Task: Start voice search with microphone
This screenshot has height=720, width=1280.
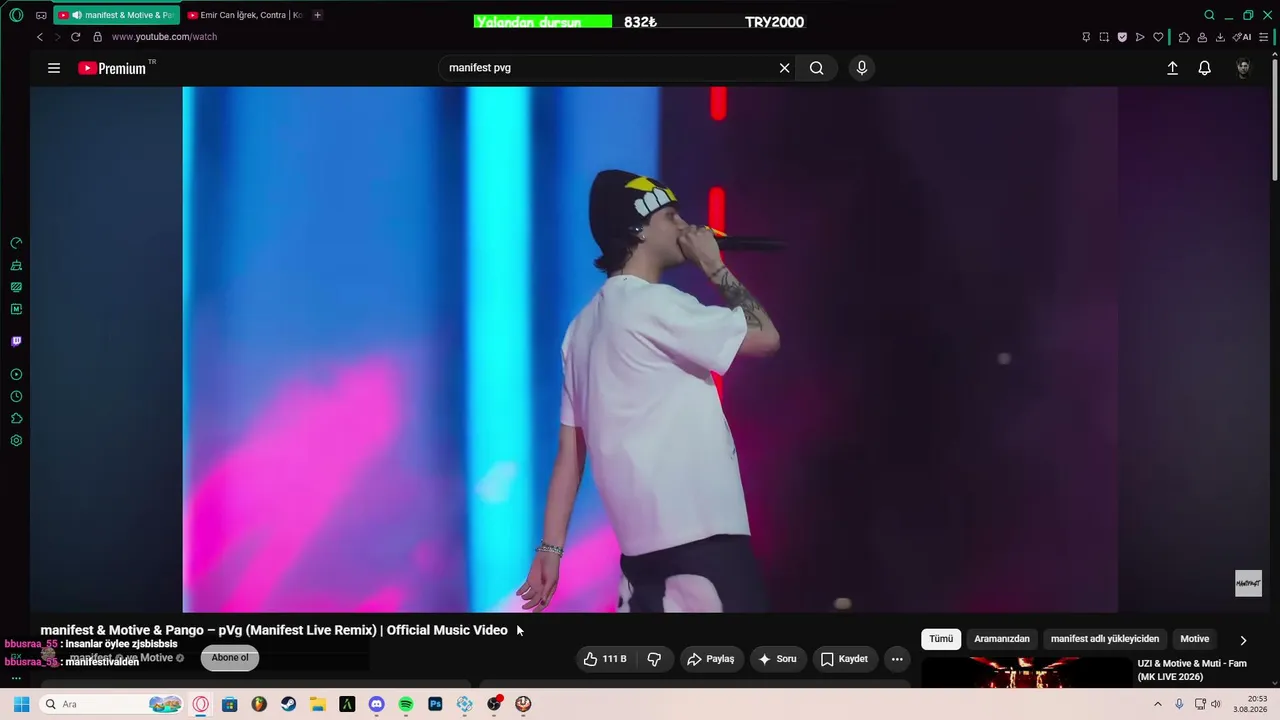Action: (862, 68)
